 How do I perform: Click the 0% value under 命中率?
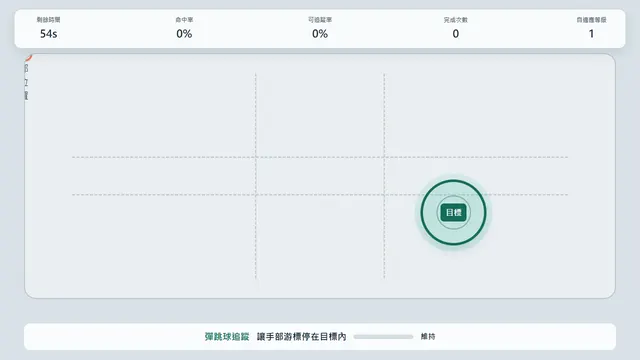coord(184,34)
